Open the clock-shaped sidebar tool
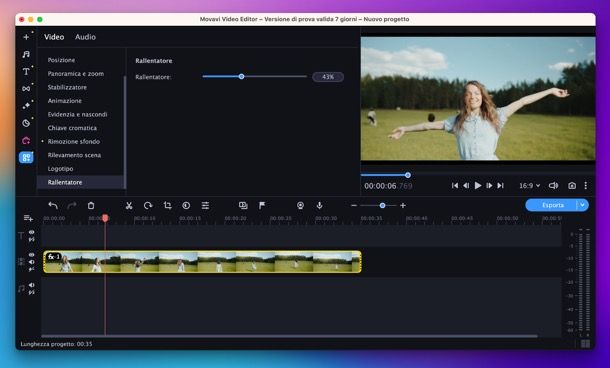 click(x=26, y=123)
